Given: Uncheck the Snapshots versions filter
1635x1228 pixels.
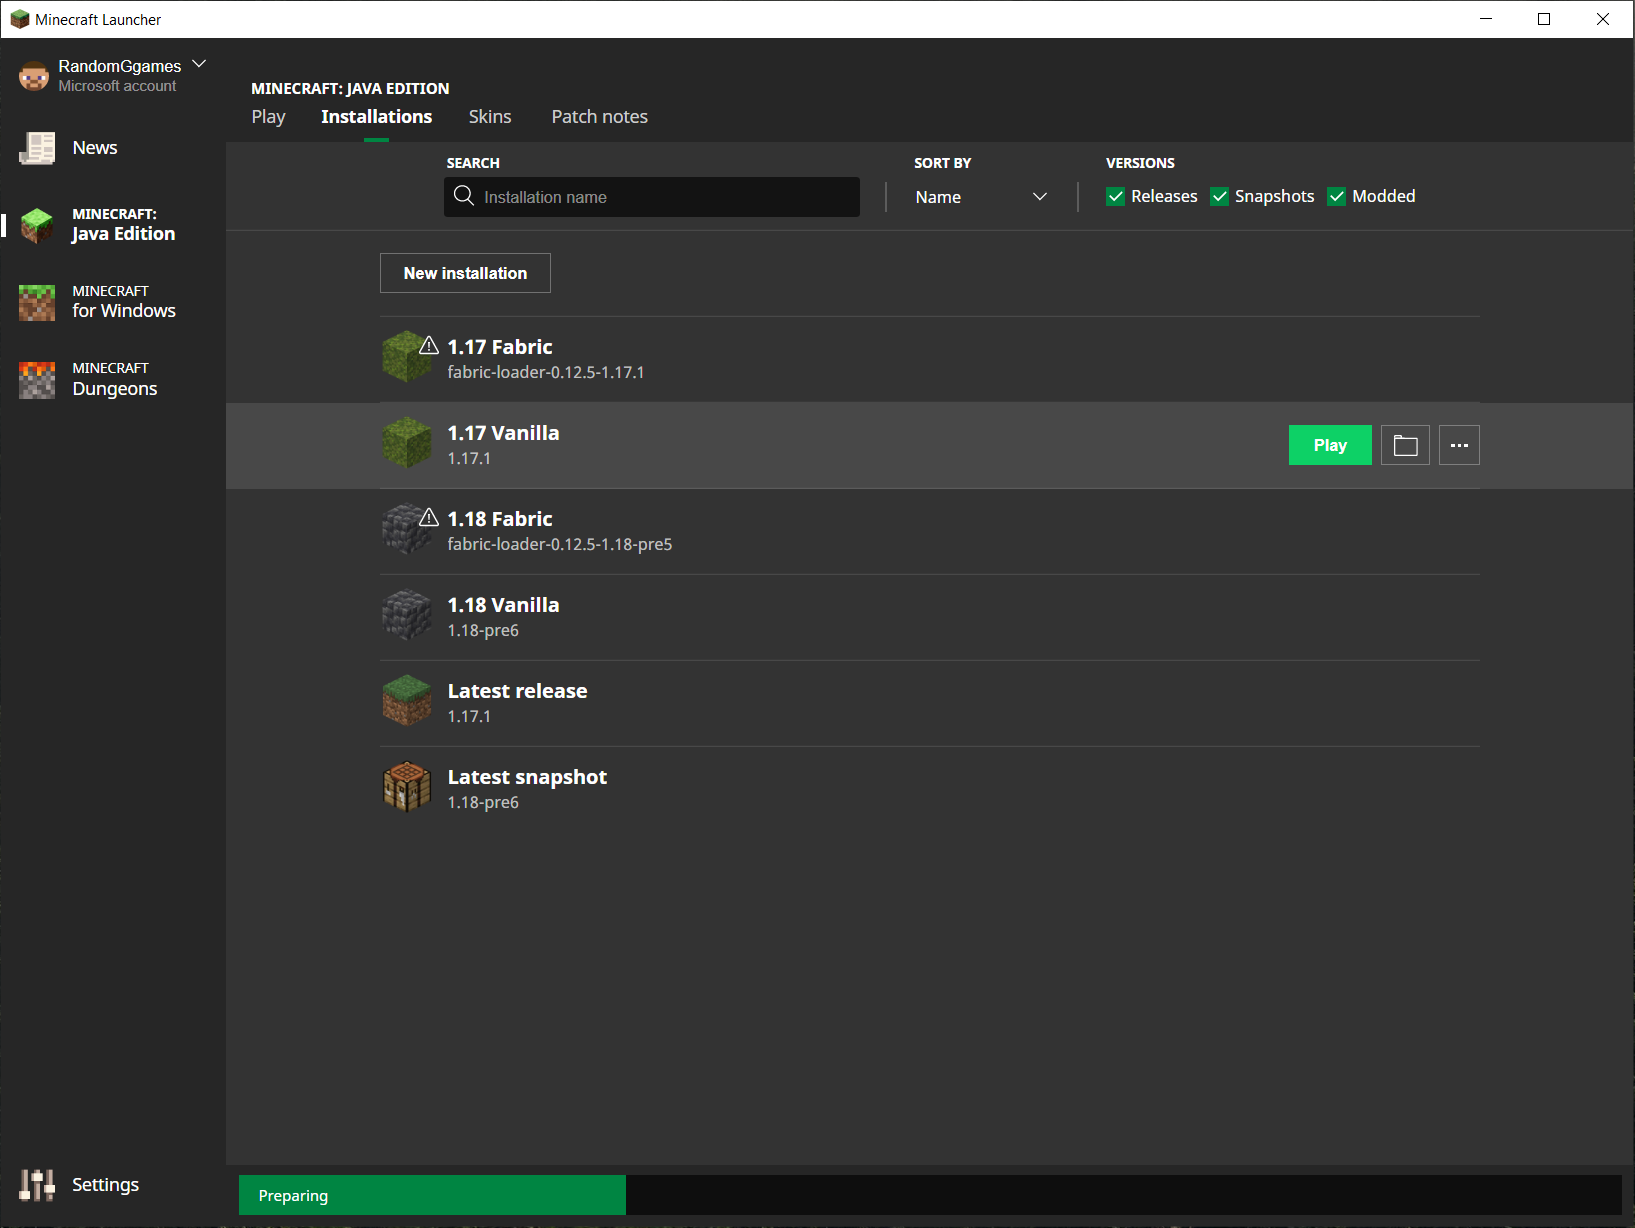Looking at the screenshot, I should click(1219, 196).
